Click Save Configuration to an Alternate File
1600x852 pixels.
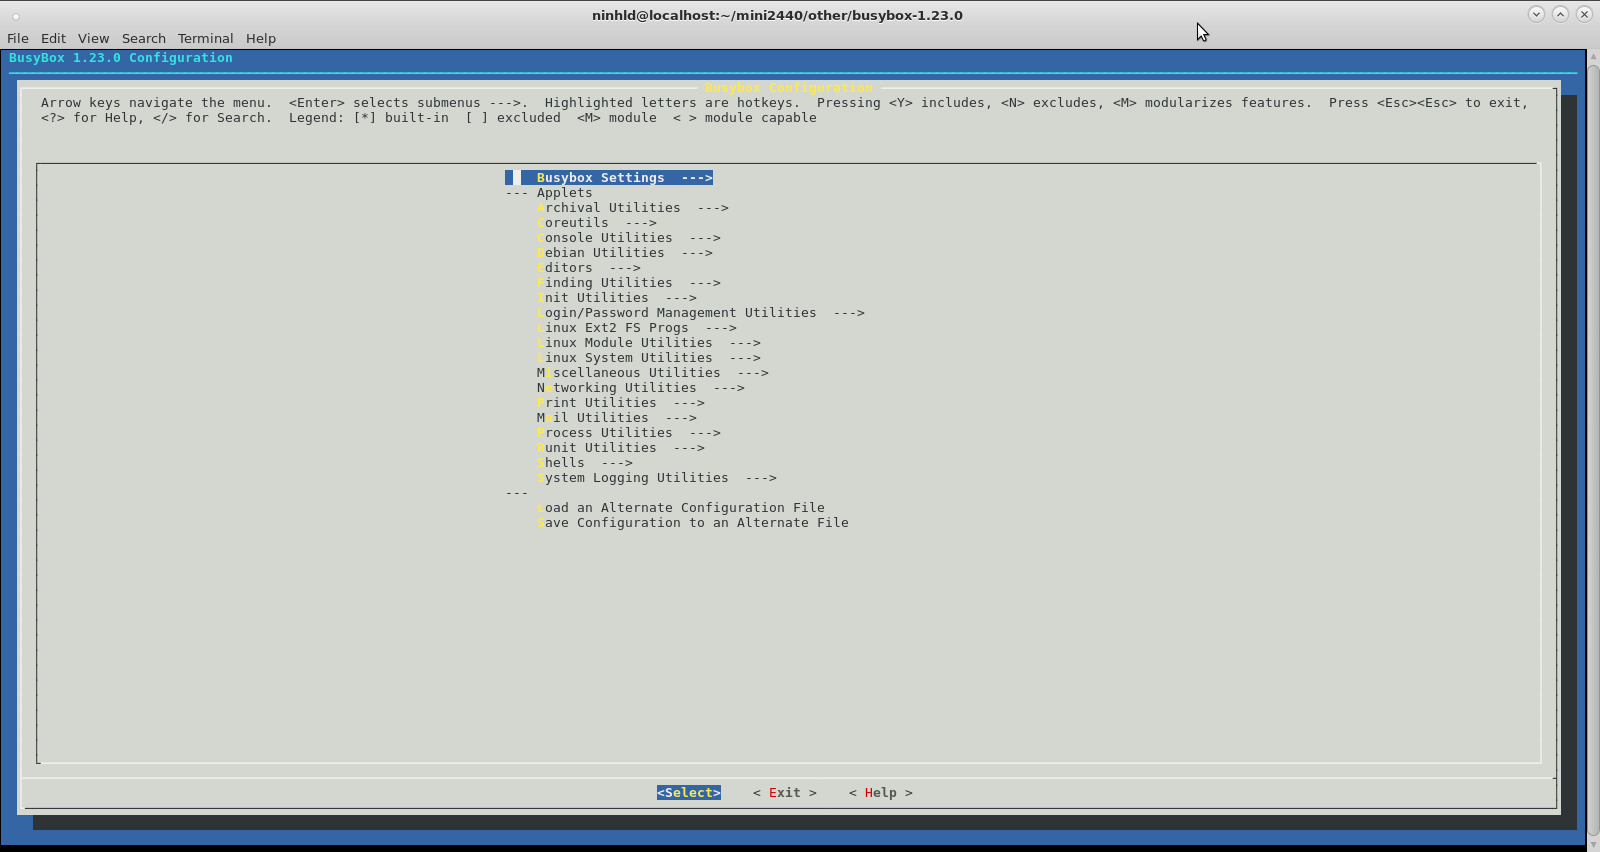click(x=693, y=523)
